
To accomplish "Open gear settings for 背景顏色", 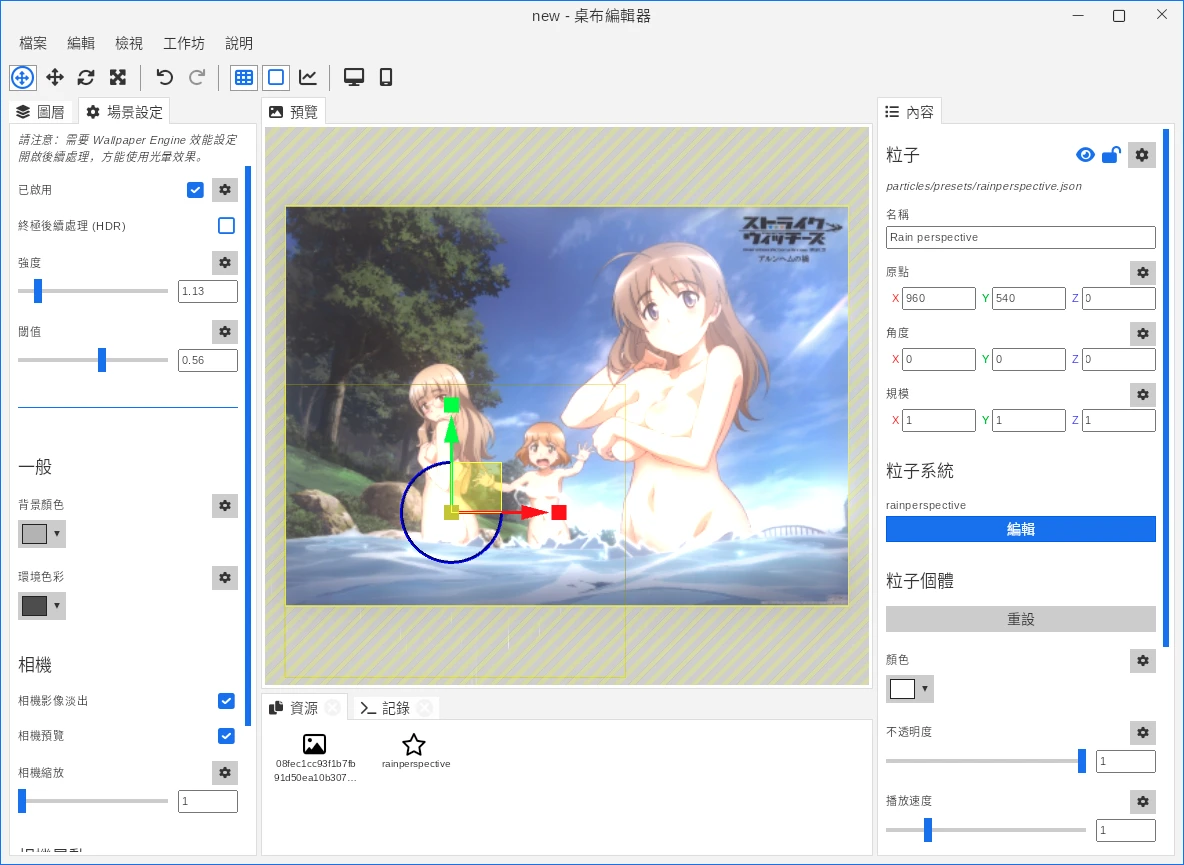I will 225,505.
